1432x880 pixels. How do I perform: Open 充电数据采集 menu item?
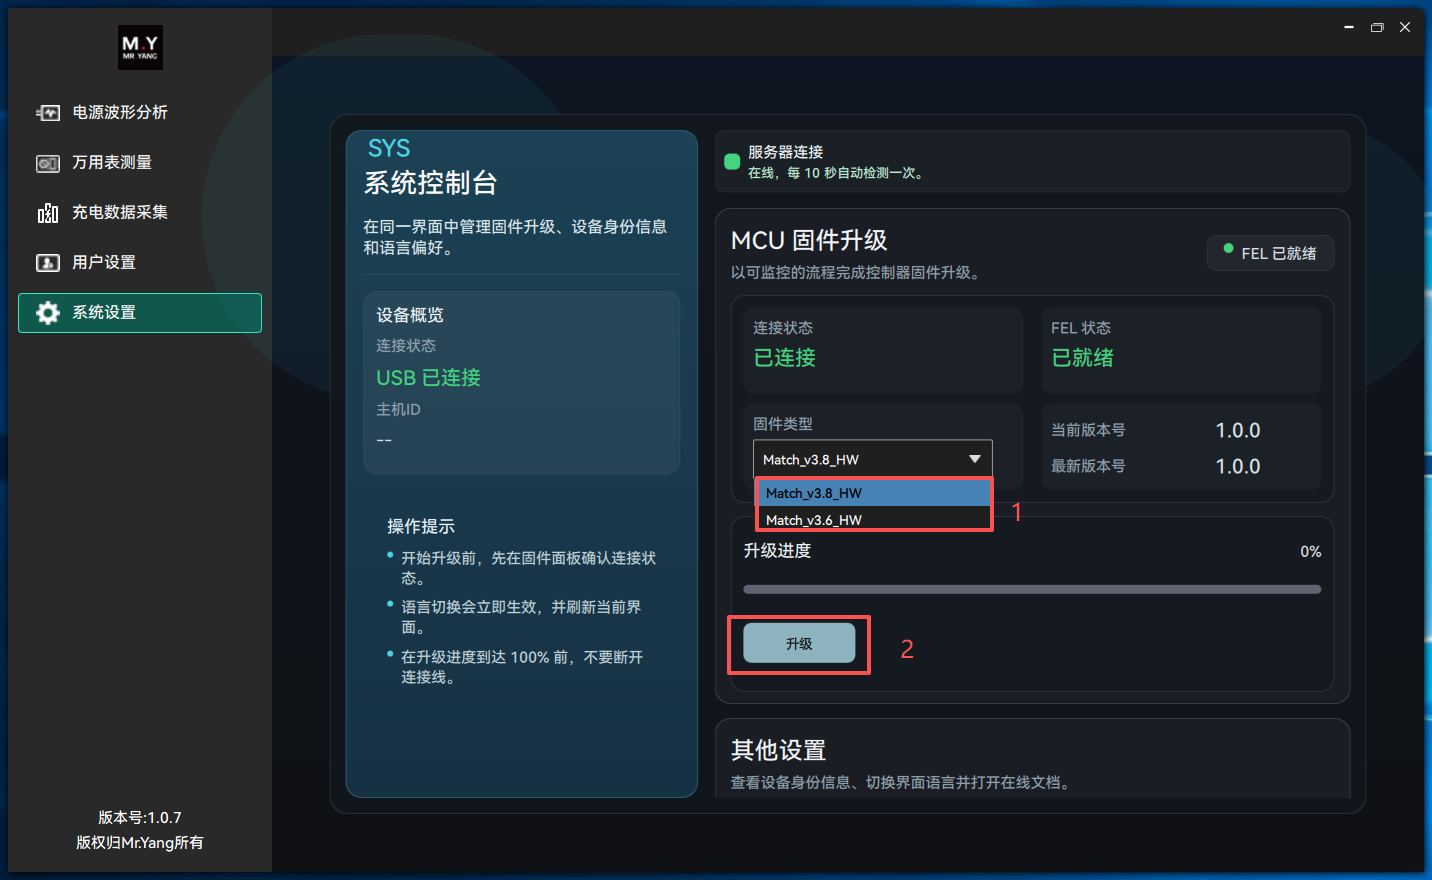pos(140,213)
